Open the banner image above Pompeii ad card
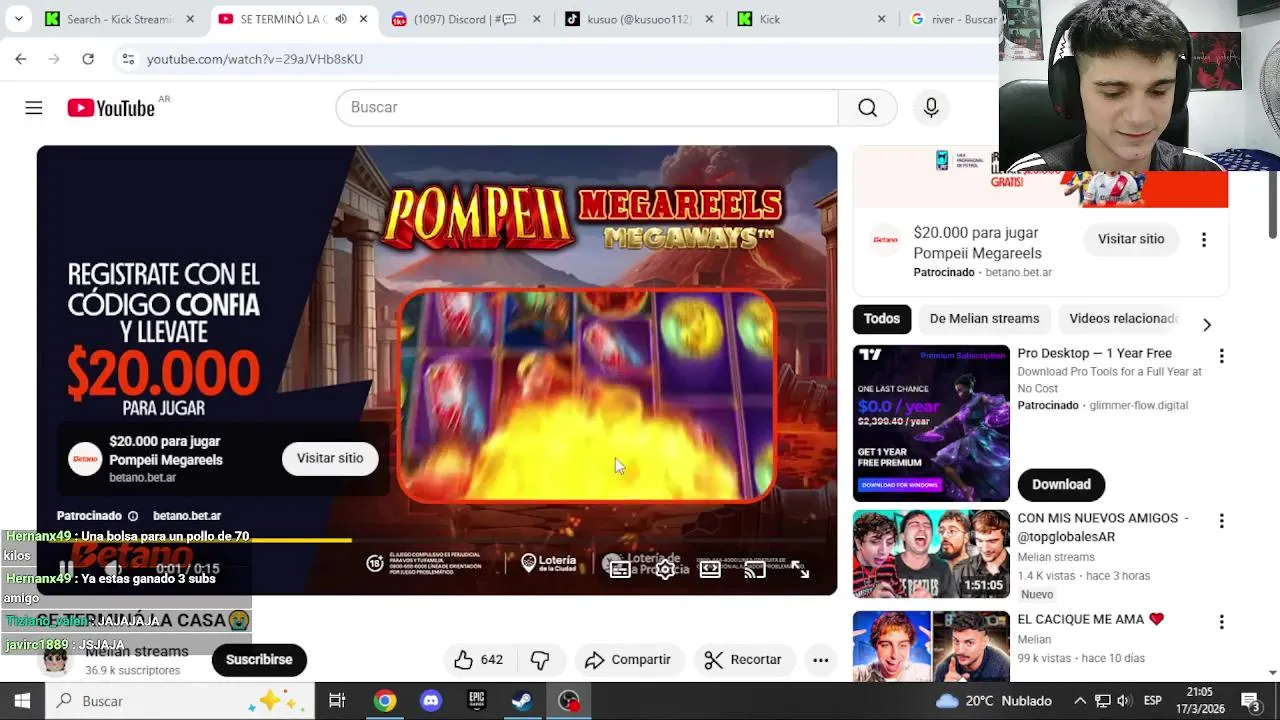Viewport: 1280px width, 720px height. click(1040, 177)
